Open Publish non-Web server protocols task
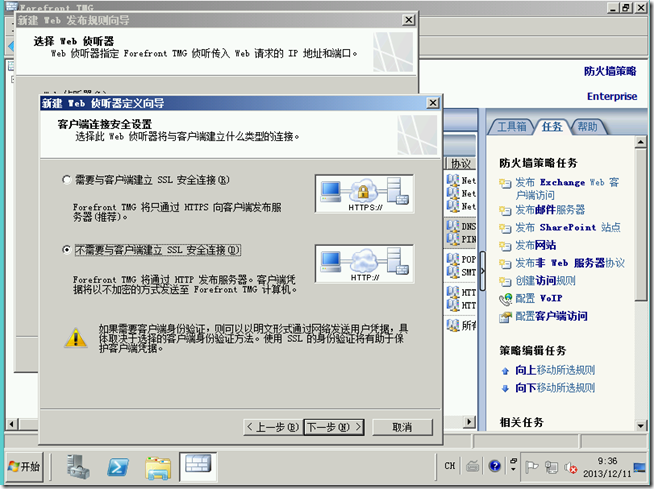This screenshot has width=654, height=489. pos(570,263)
